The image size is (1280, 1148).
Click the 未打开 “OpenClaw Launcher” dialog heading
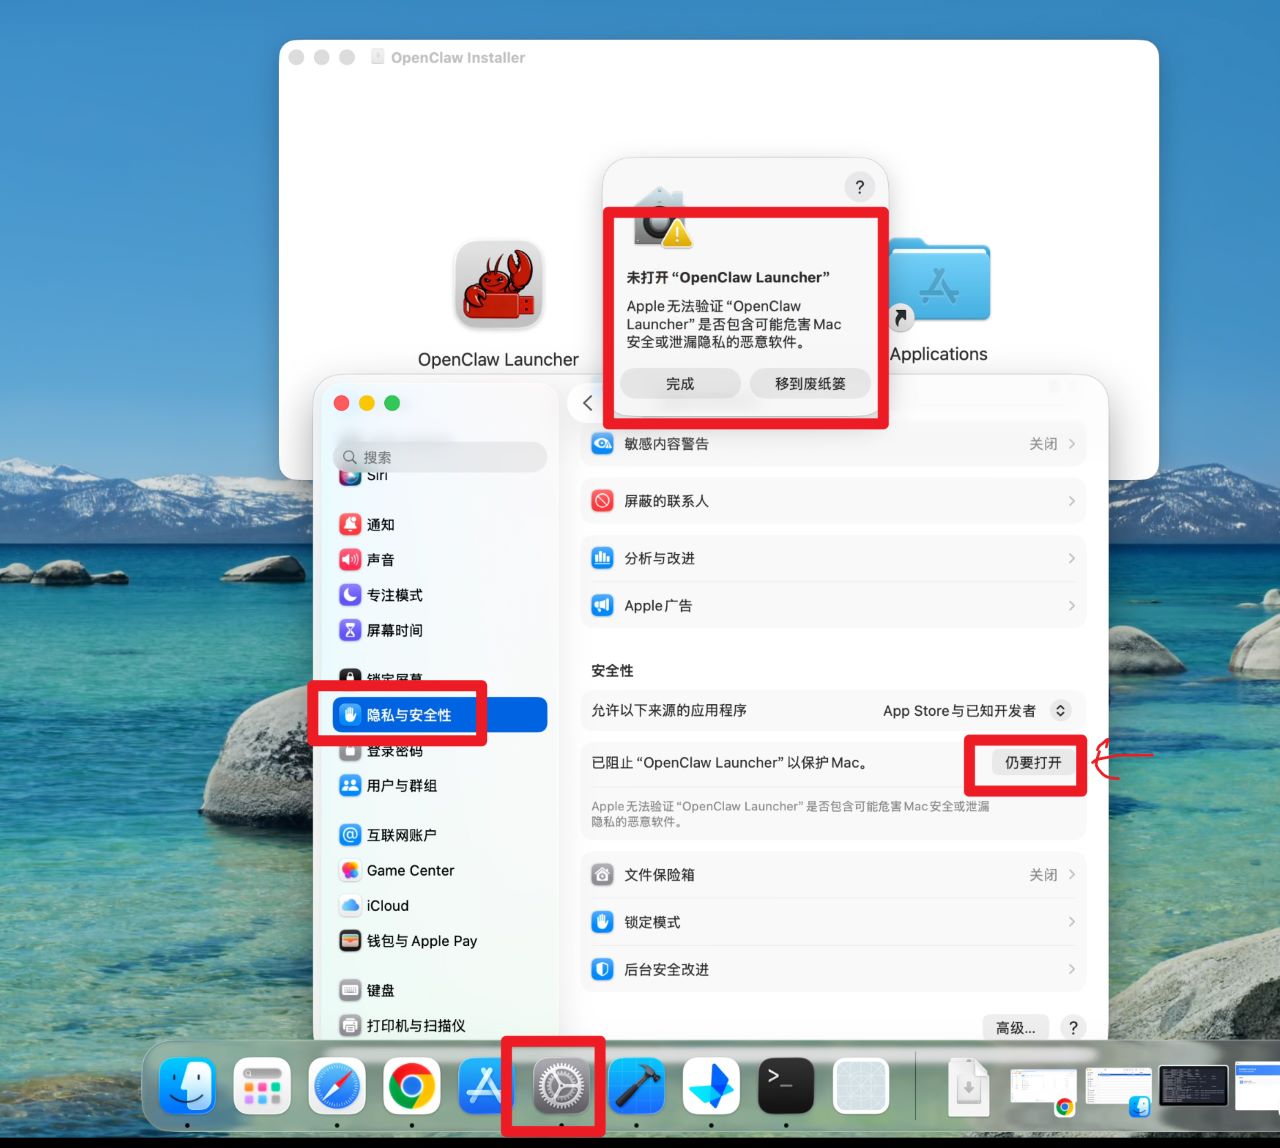[x=728, y=277]
